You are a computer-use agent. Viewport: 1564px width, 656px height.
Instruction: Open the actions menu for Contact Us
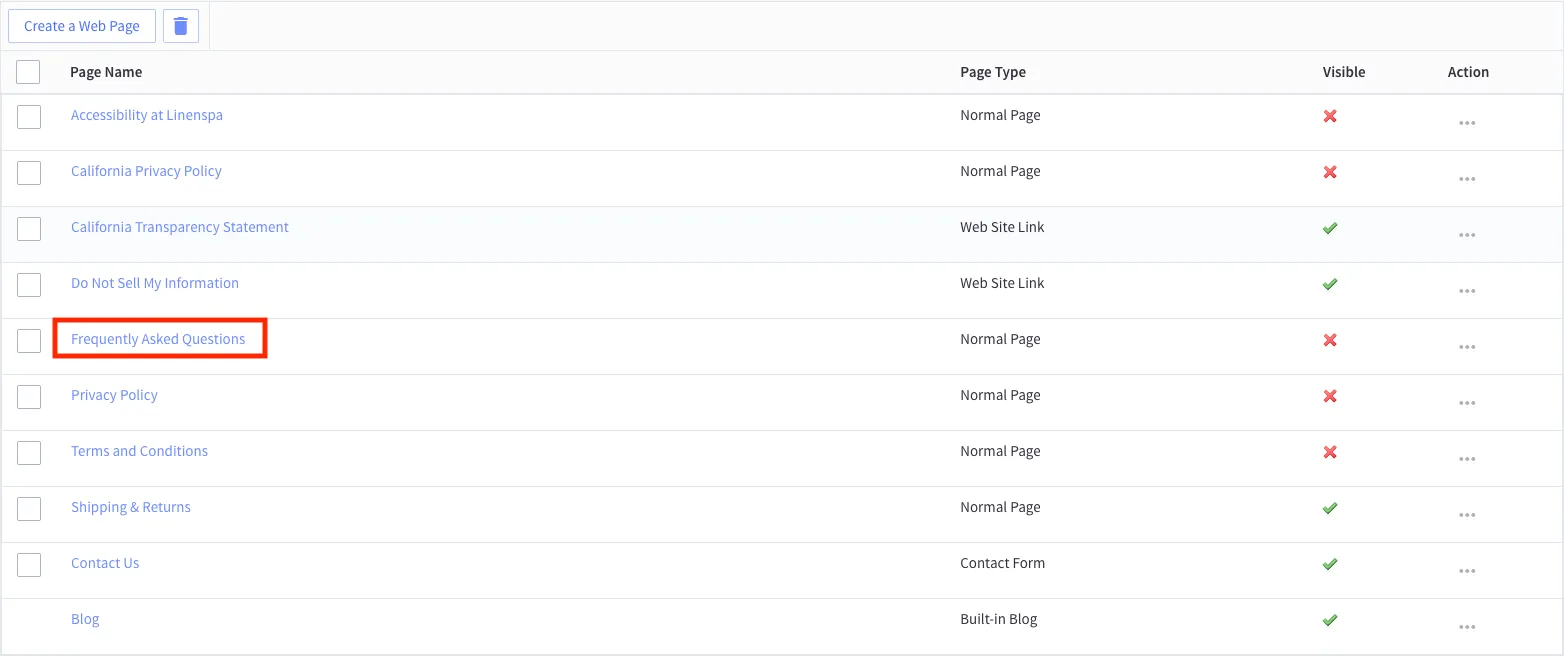pyautogui.click(x=1467, y=570)
